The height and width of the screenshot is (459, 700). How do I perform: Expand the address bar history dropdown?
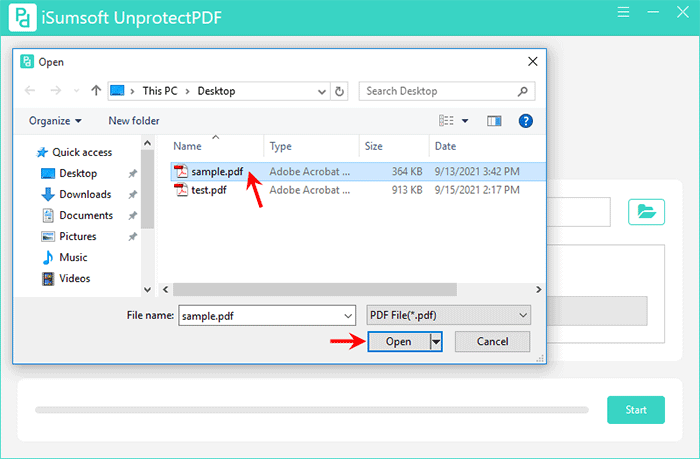[x=321, y=92]
